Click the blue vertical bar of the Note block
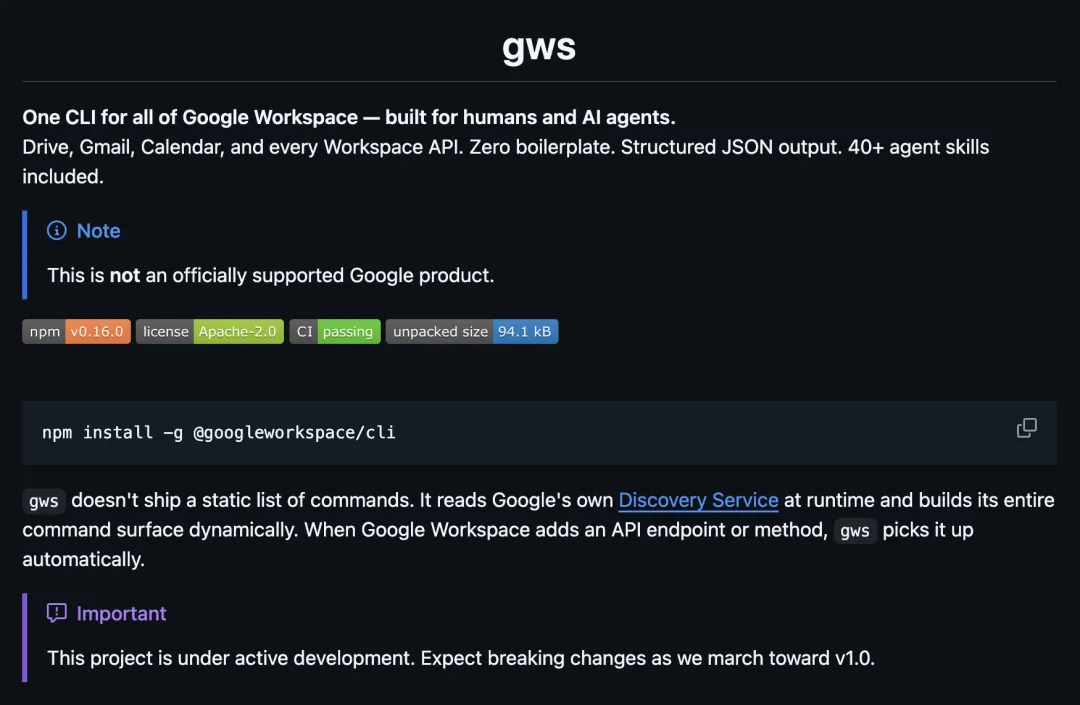Viewport: 1080px width, 705px height. click(x=25, y=254)
